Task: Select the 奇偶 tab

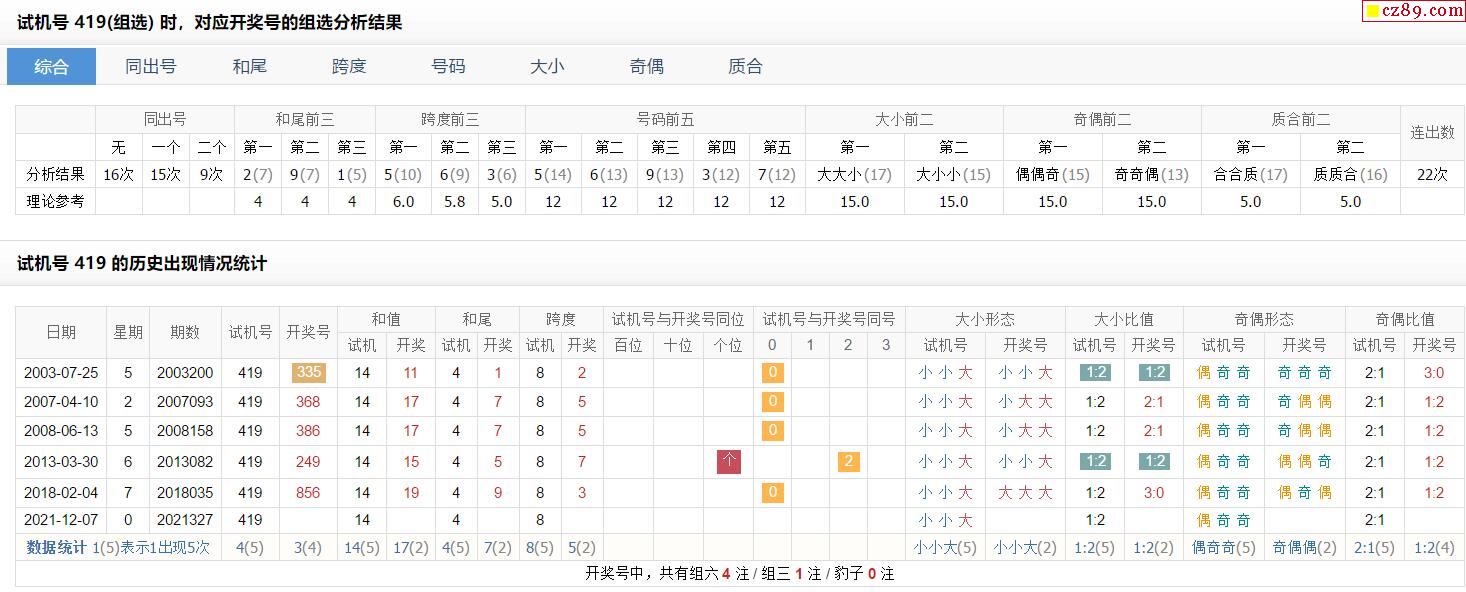Action: tap(646, 67)
